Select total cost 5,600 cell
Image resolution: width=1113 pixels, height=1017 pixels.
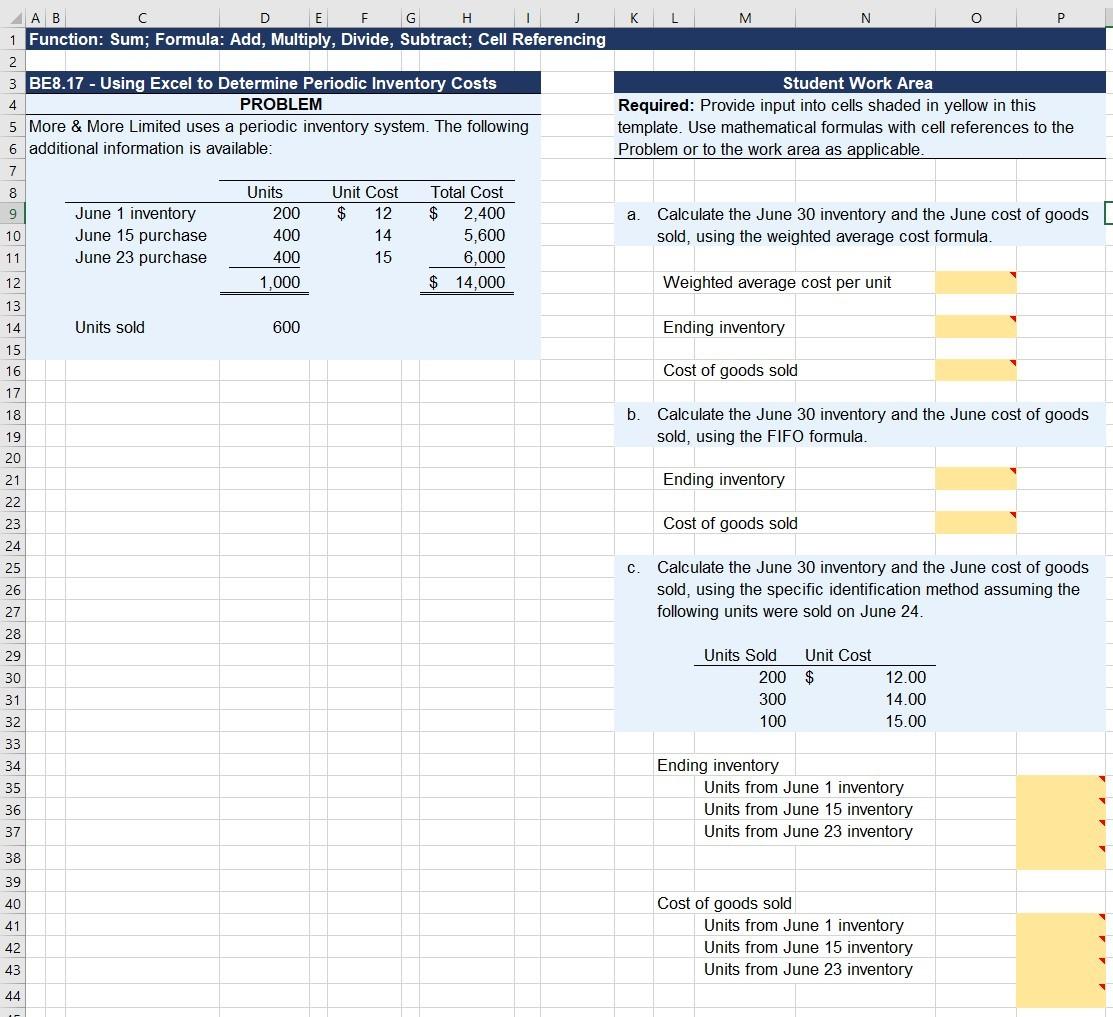(466, 236)
